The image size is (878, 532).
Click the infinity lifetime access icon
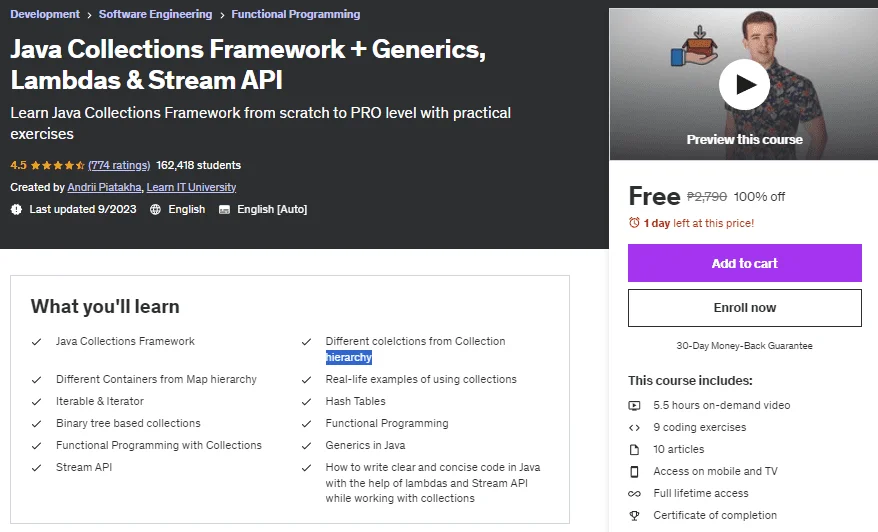[x=634, y=494]
